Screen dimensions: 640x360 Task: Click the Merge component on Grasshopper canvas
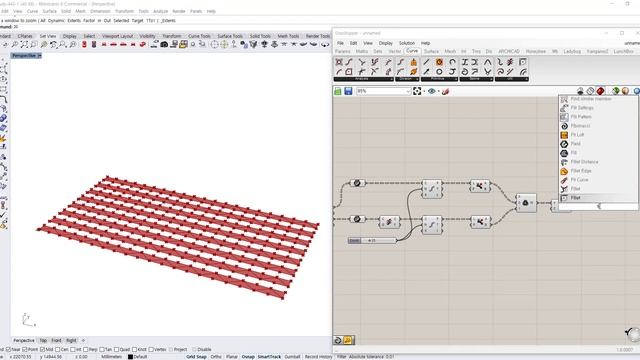click(x=526, y=203)
